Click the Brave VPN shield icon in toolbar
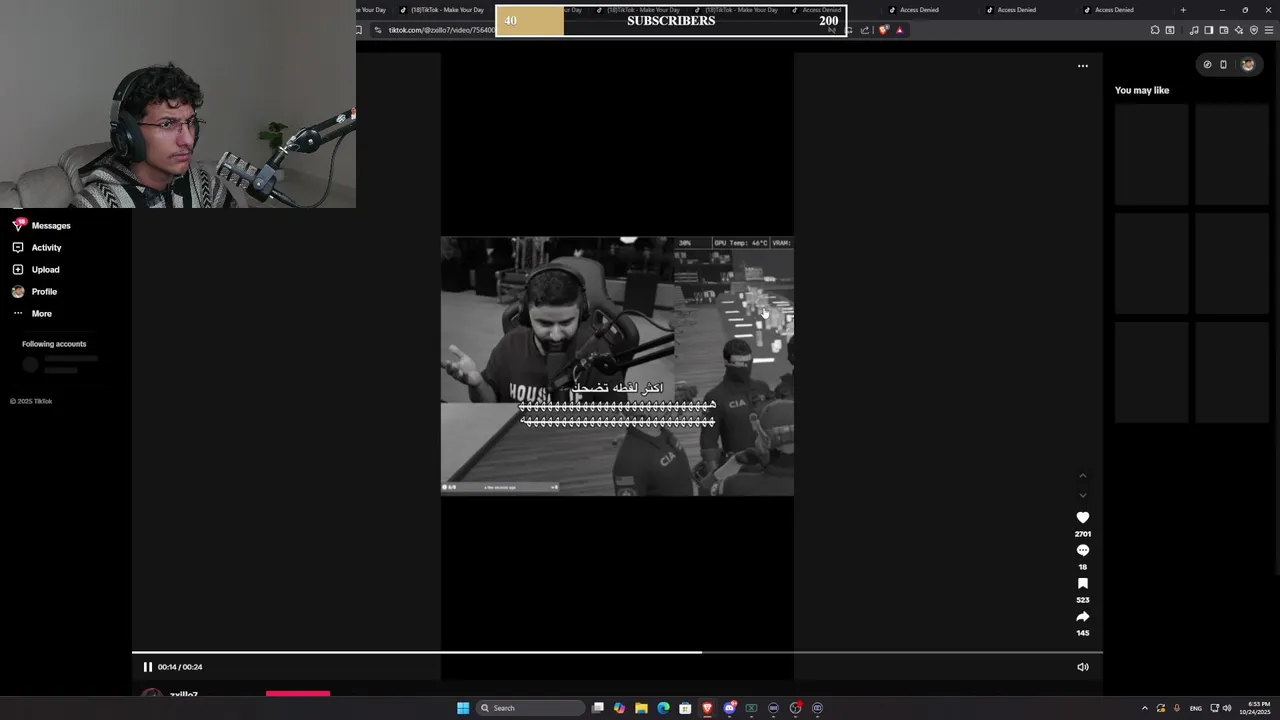 point(1254,30)
